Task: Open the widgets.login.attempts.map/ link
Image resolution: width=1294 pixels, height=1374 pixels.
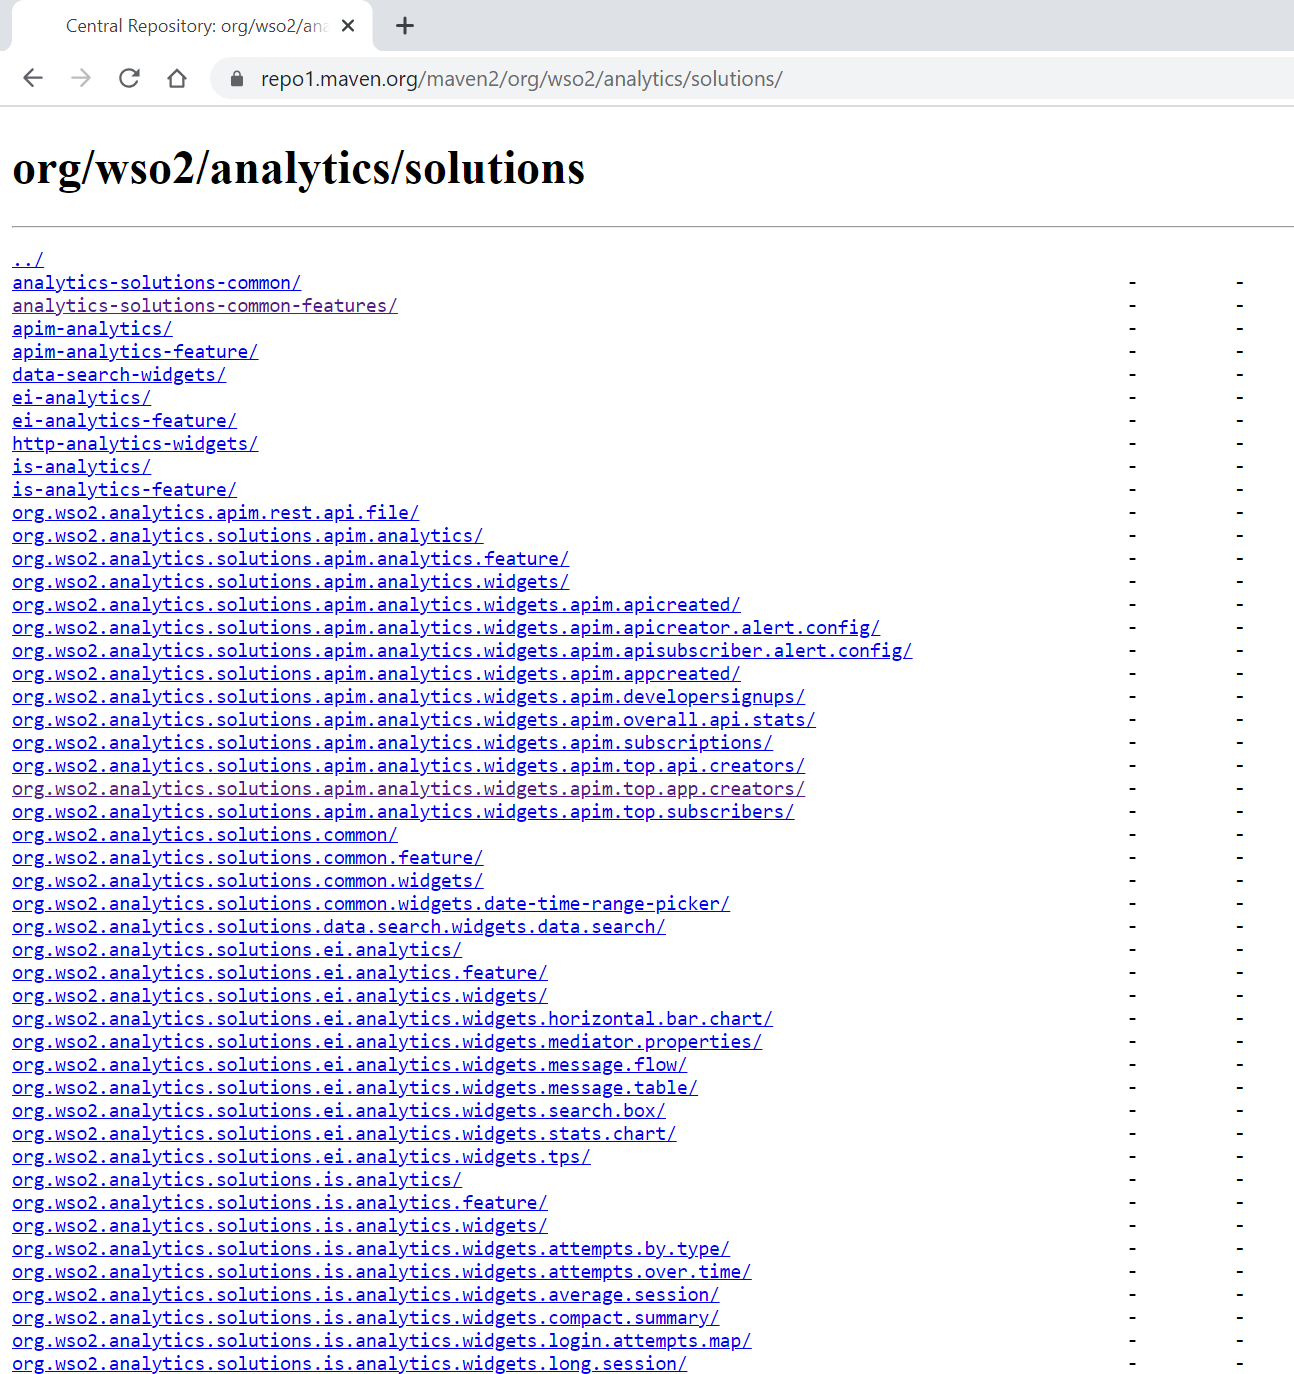Action: (382, 1341)
